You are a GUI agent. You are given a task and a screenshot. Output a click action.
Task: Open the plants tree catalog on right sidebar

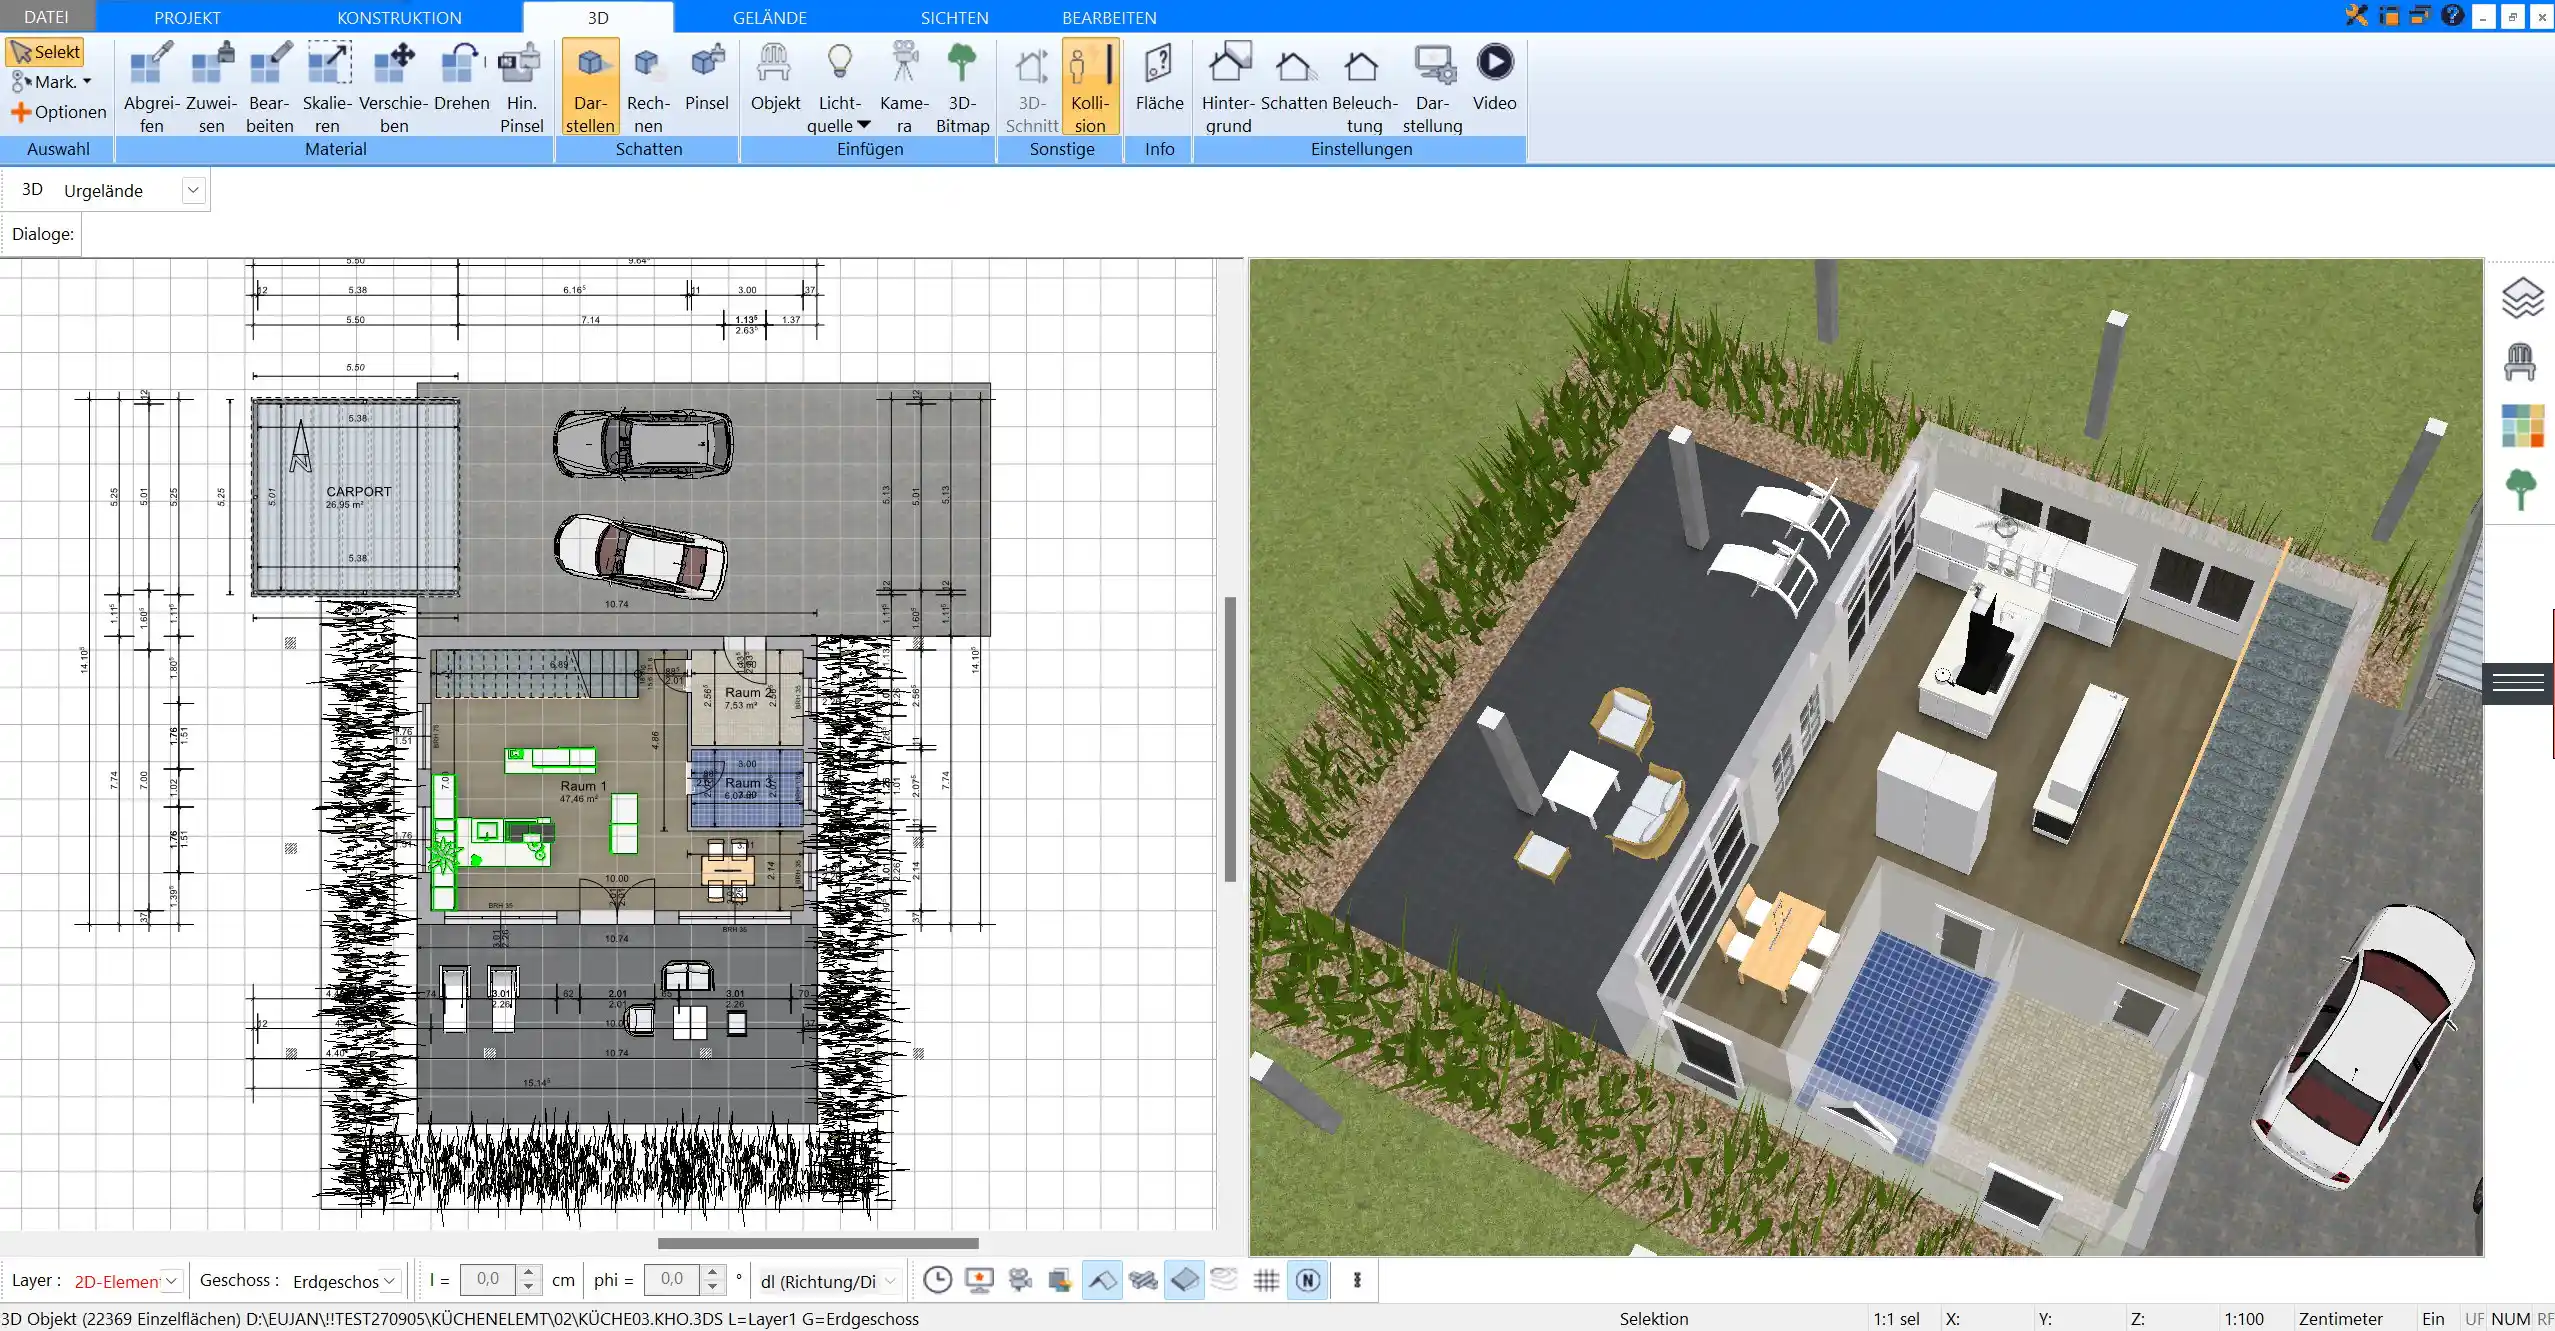click(2520, 490)
